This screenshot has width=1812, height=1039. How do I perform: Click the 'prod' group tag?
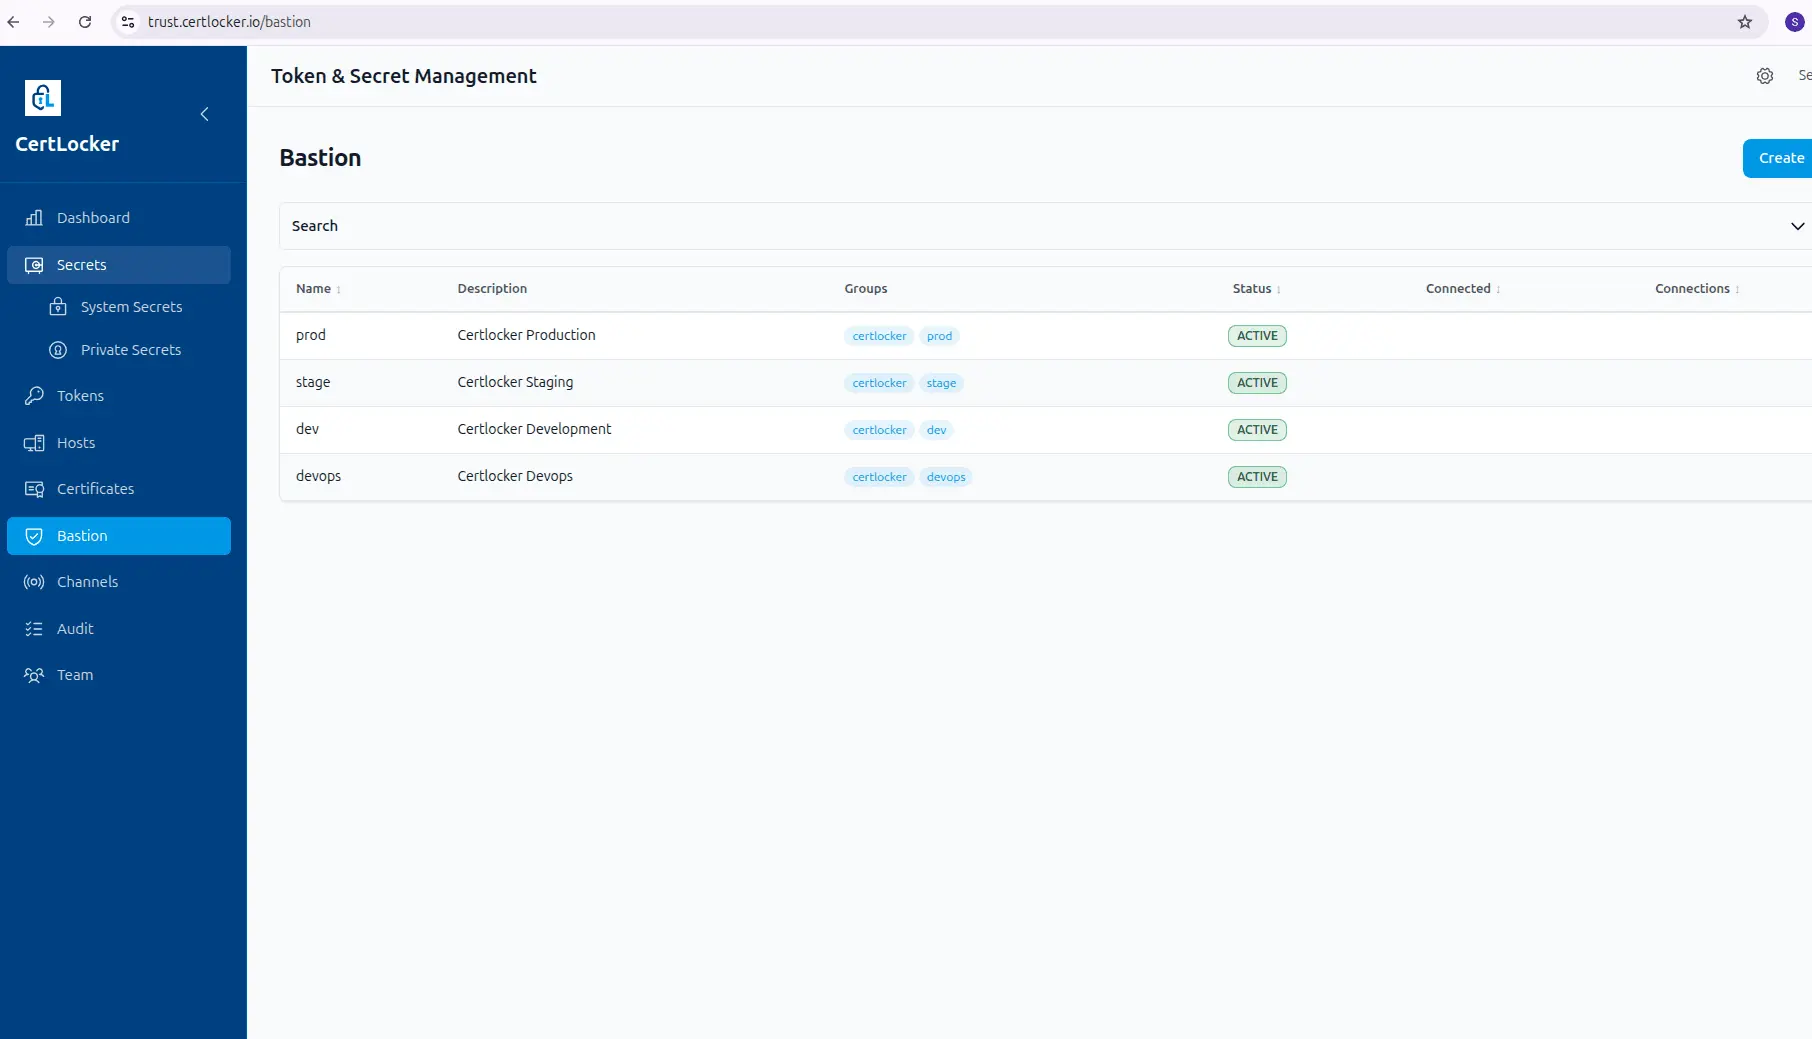tap(939, 336)
